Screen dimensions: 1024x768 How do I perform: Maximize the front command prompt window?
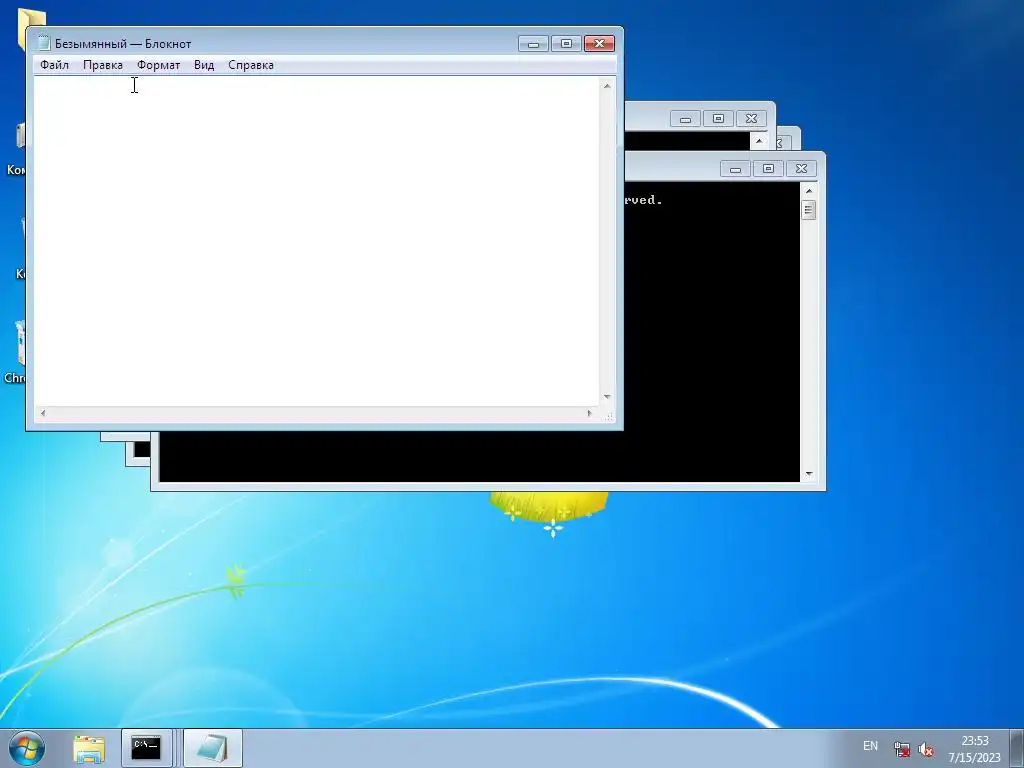click(768, 169)
